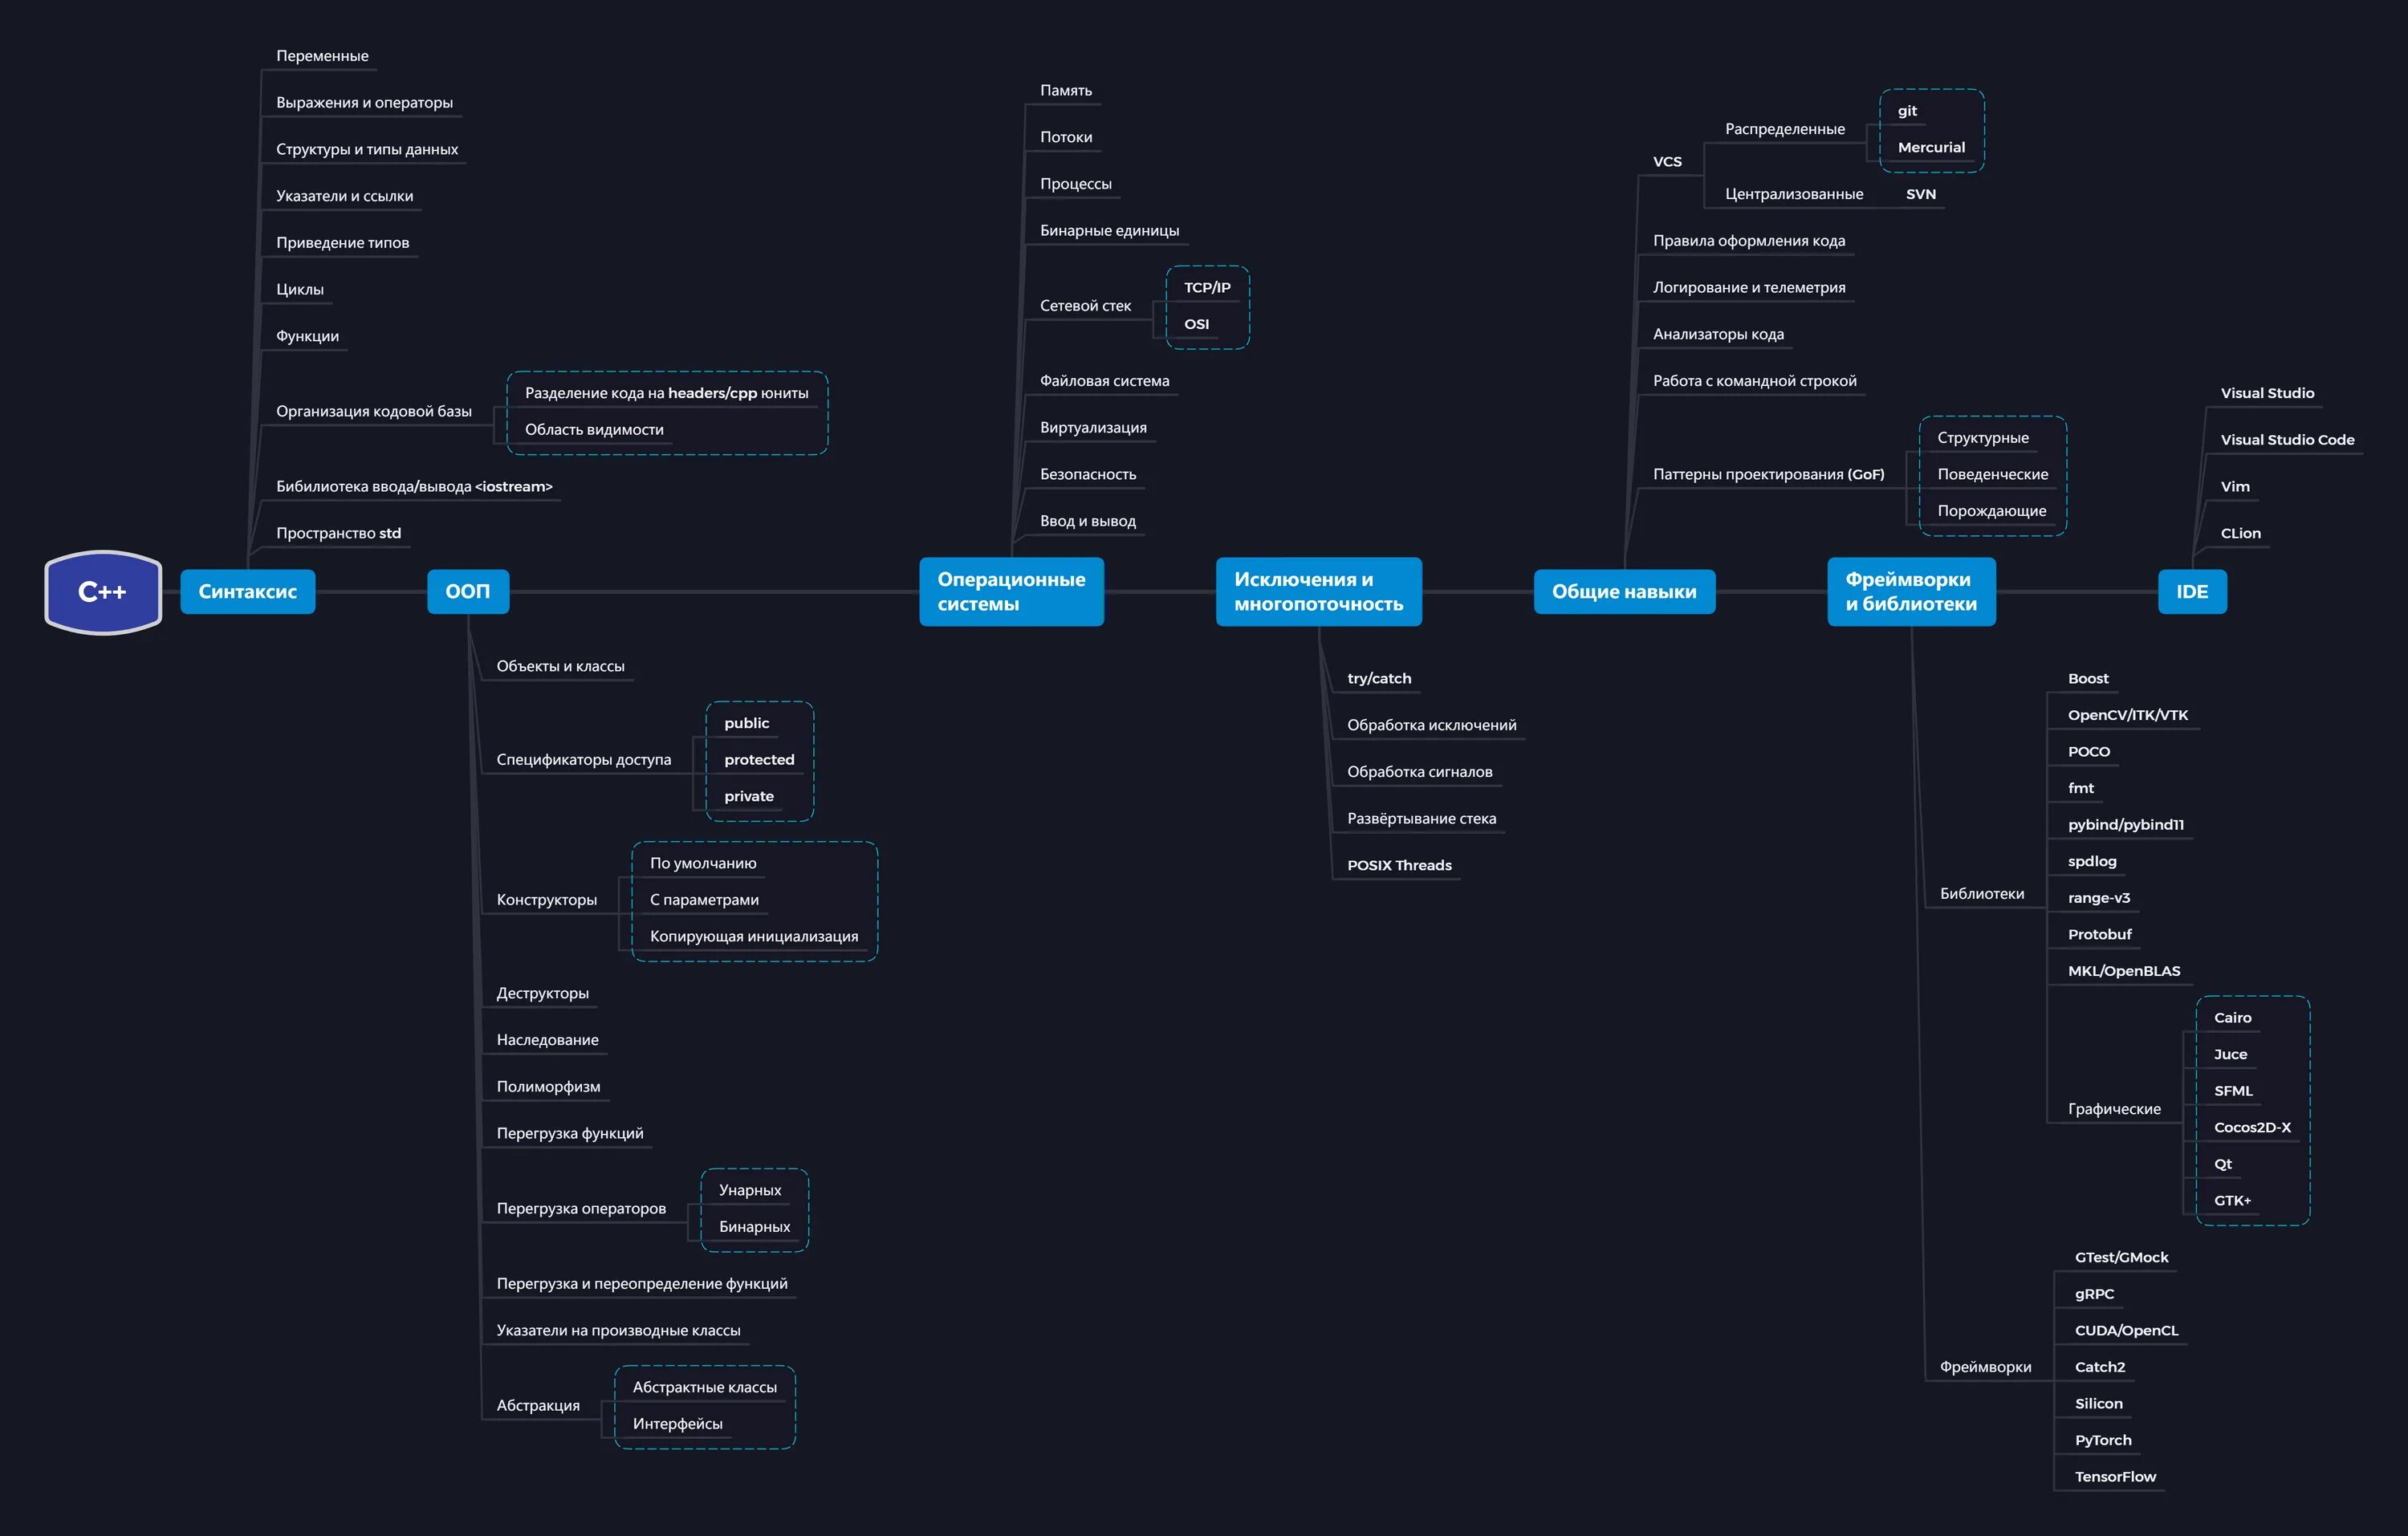Open the Исключения и многопоточность node

pos(1318,592)
